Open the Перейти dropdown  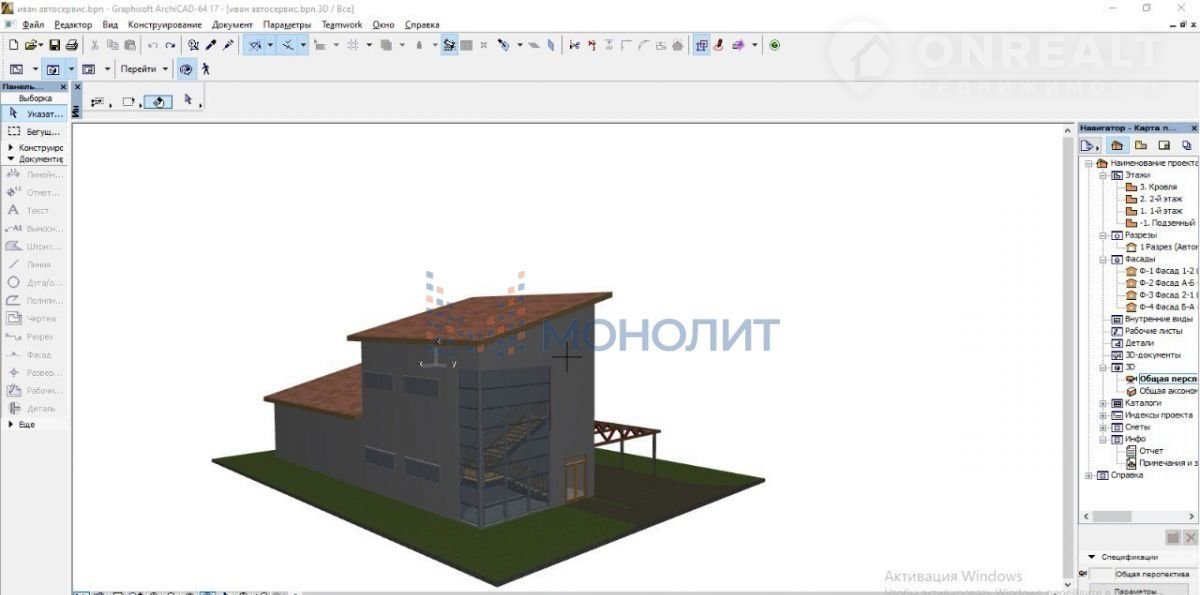pos(144,69)
